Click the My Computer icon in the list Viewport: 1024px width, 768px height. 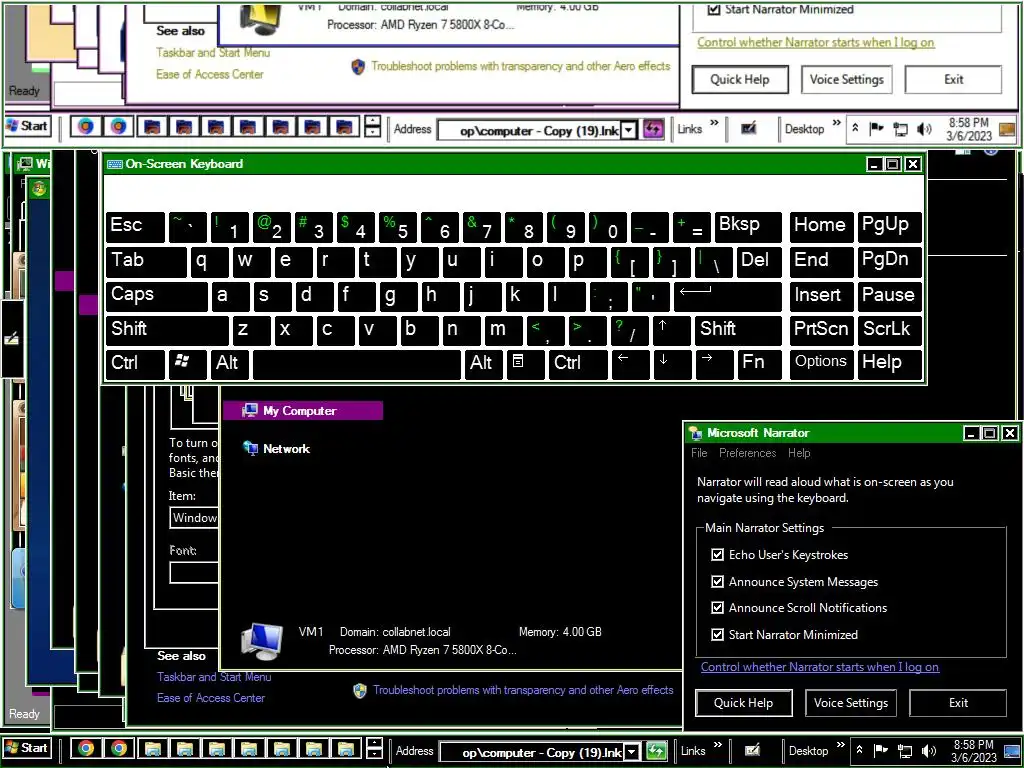[249, 411]
